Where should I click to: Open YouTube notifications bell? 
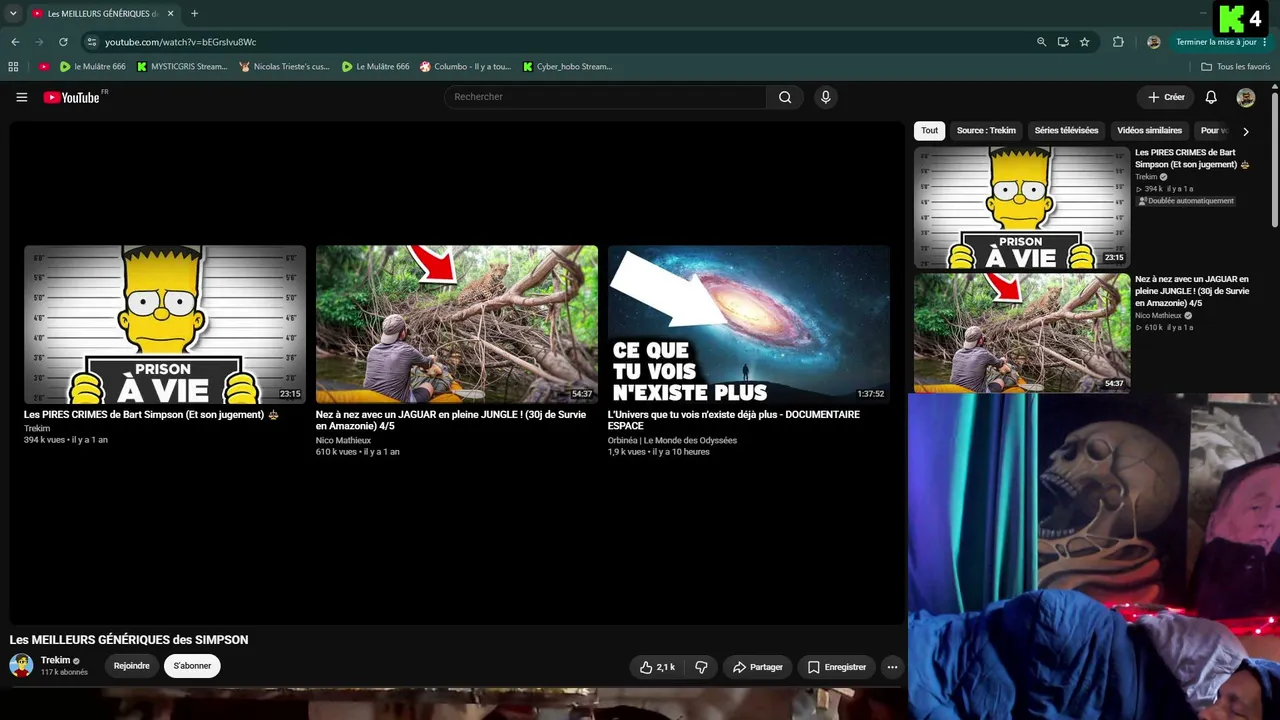(x=1211, y=97)
